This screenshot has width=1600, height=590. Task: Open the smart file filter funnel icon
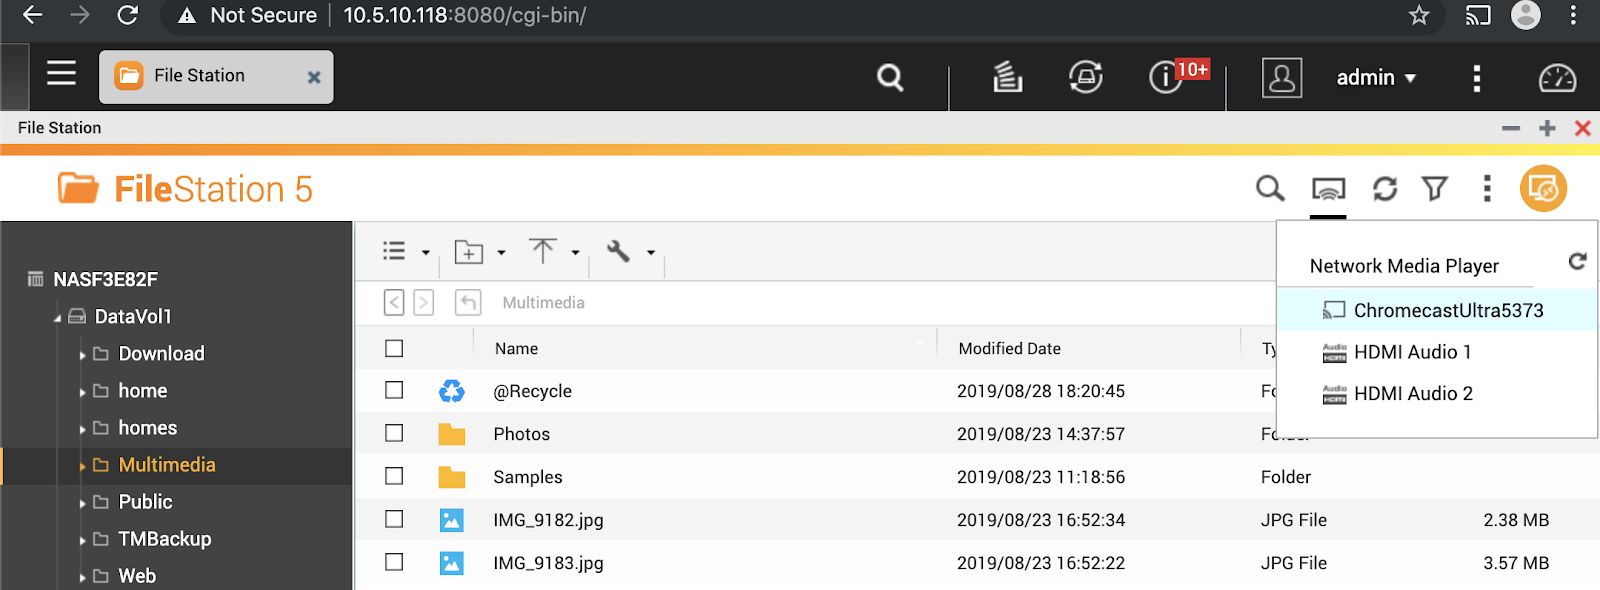pos(1435,188)
